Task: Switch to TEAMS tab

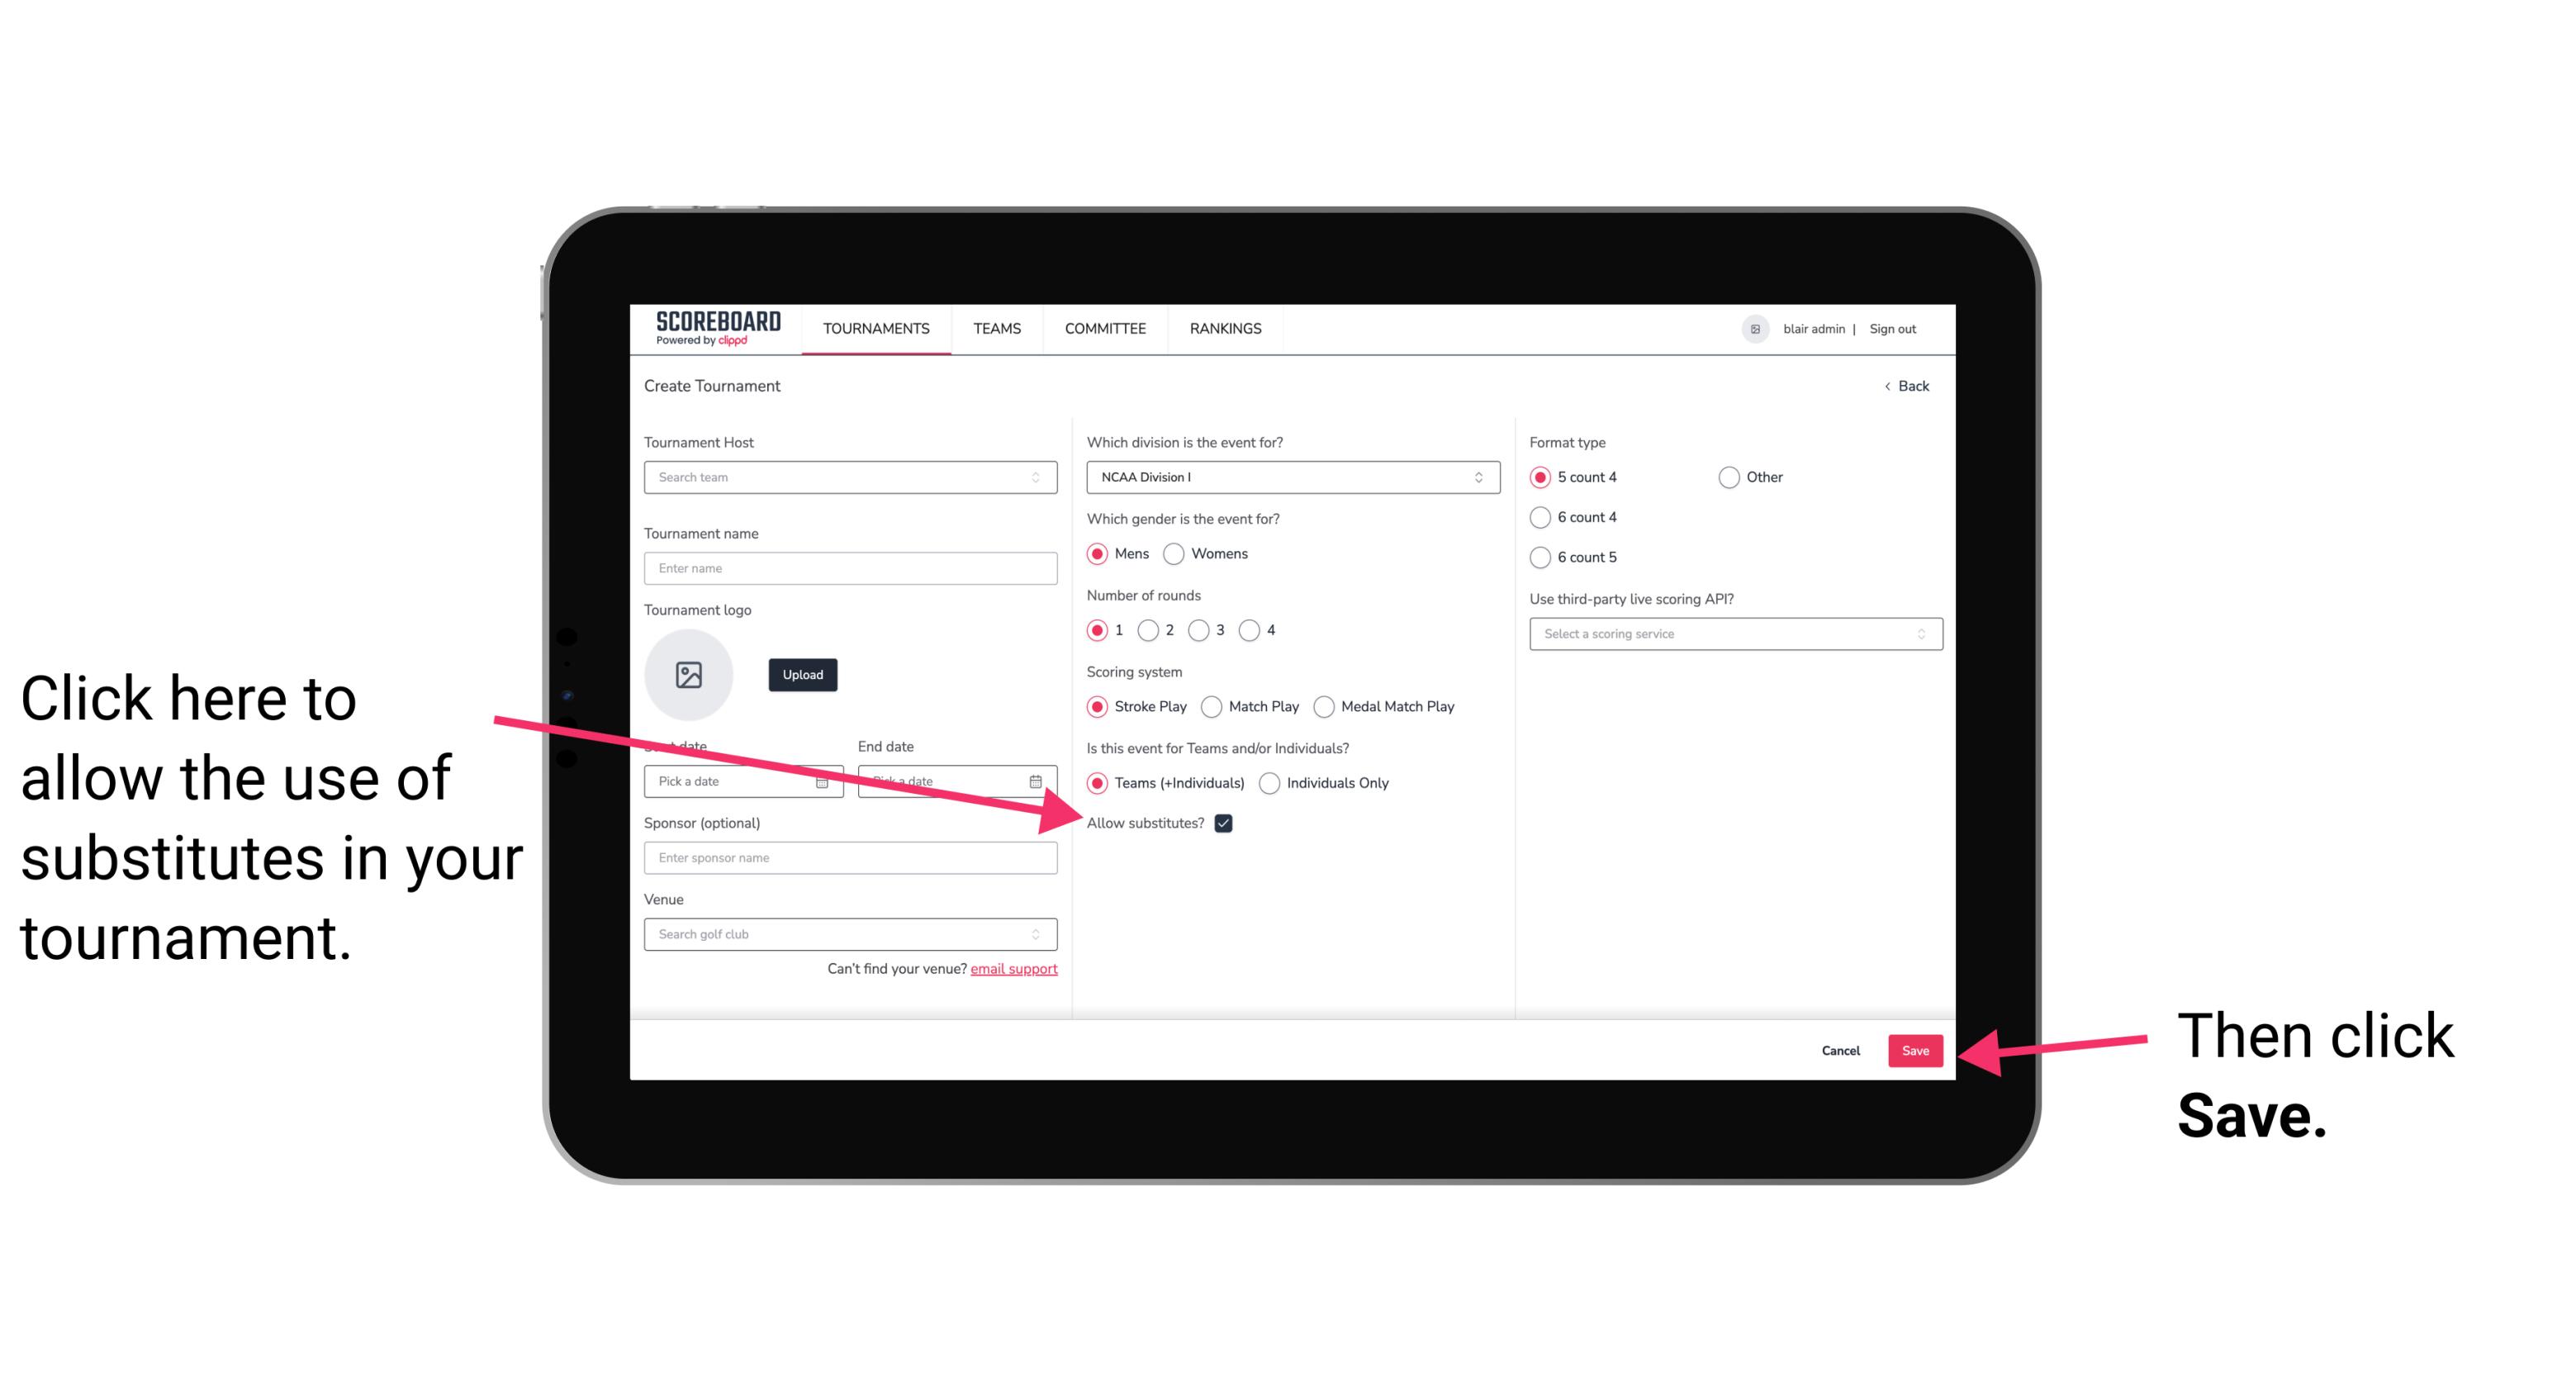Action: [x=996, y=328]
